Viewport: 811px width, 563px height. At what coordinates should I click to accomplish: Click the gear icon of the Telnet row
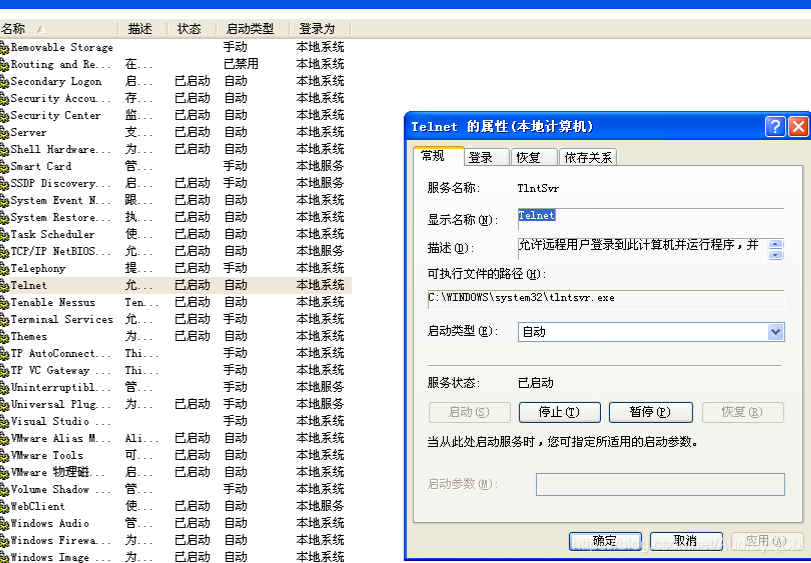pos(5,286)
